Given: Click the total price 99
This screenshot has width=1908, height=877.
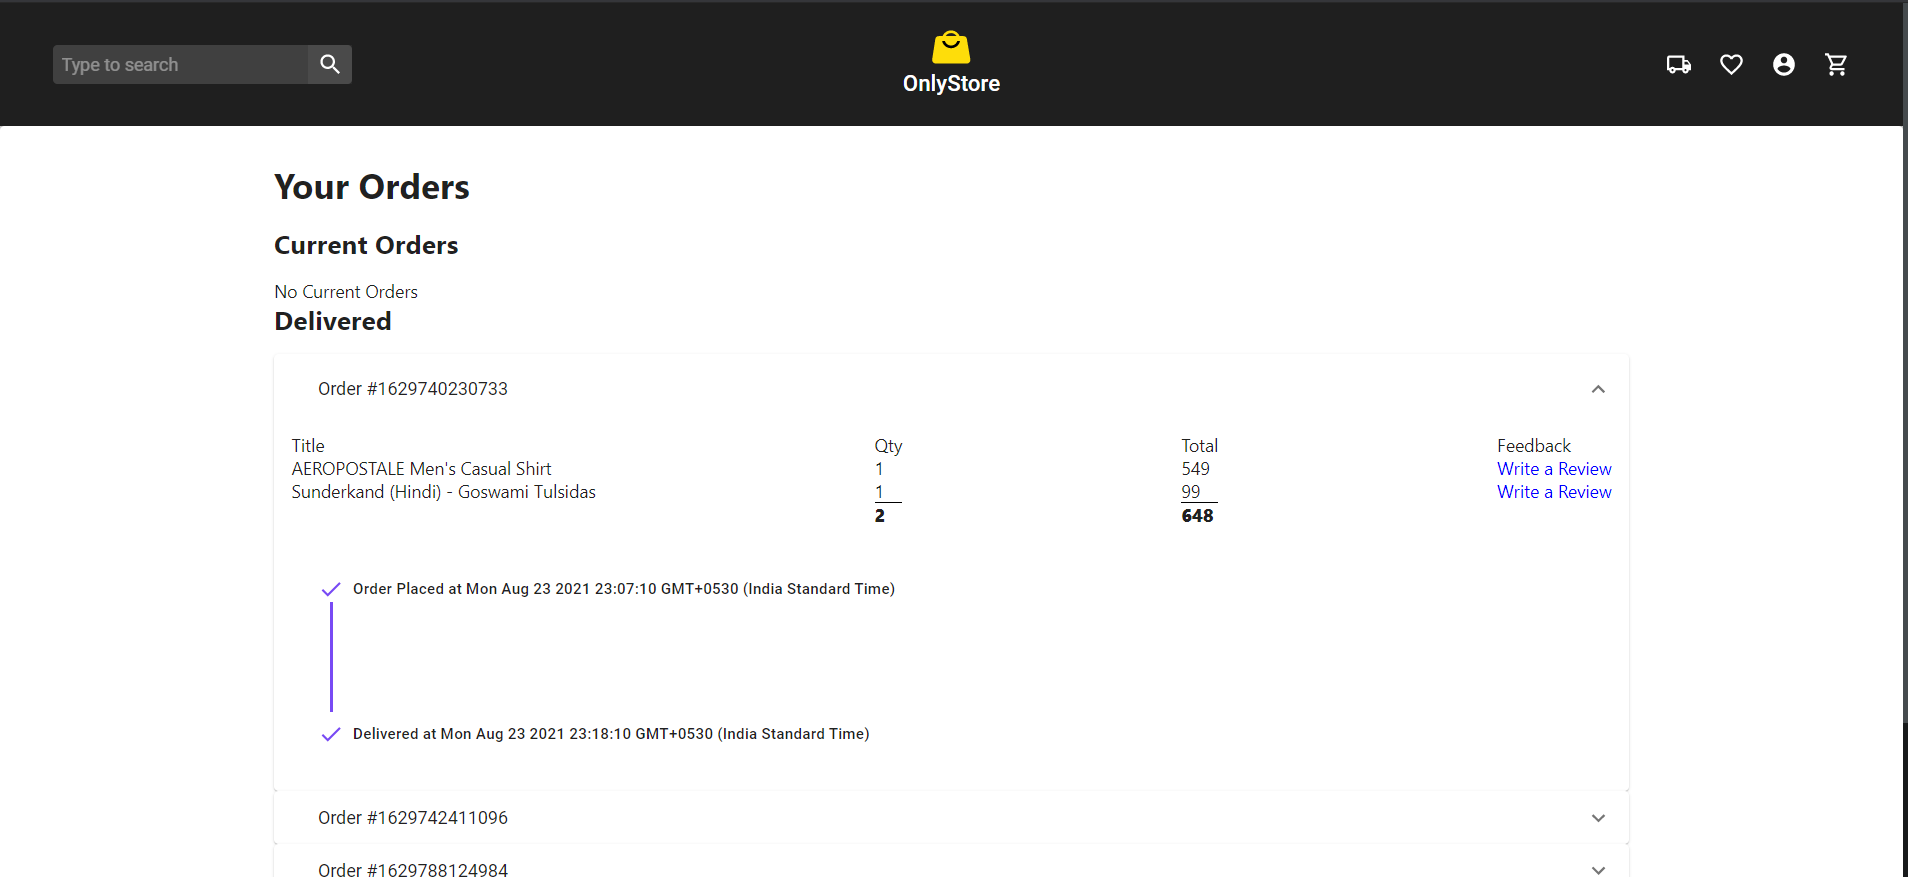Looking at the screenshot, I should (1190, 492).
